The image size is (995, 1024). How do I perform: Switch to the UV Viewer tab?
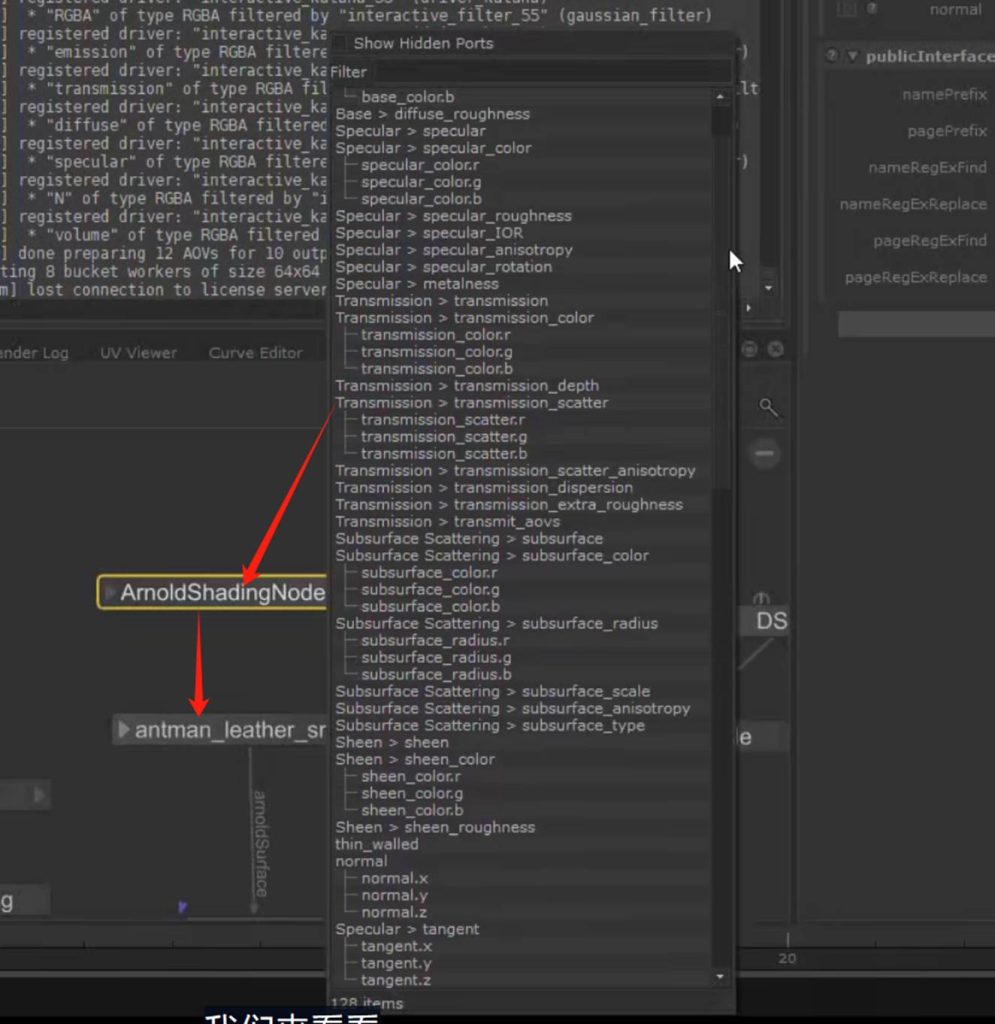(138, 353)
